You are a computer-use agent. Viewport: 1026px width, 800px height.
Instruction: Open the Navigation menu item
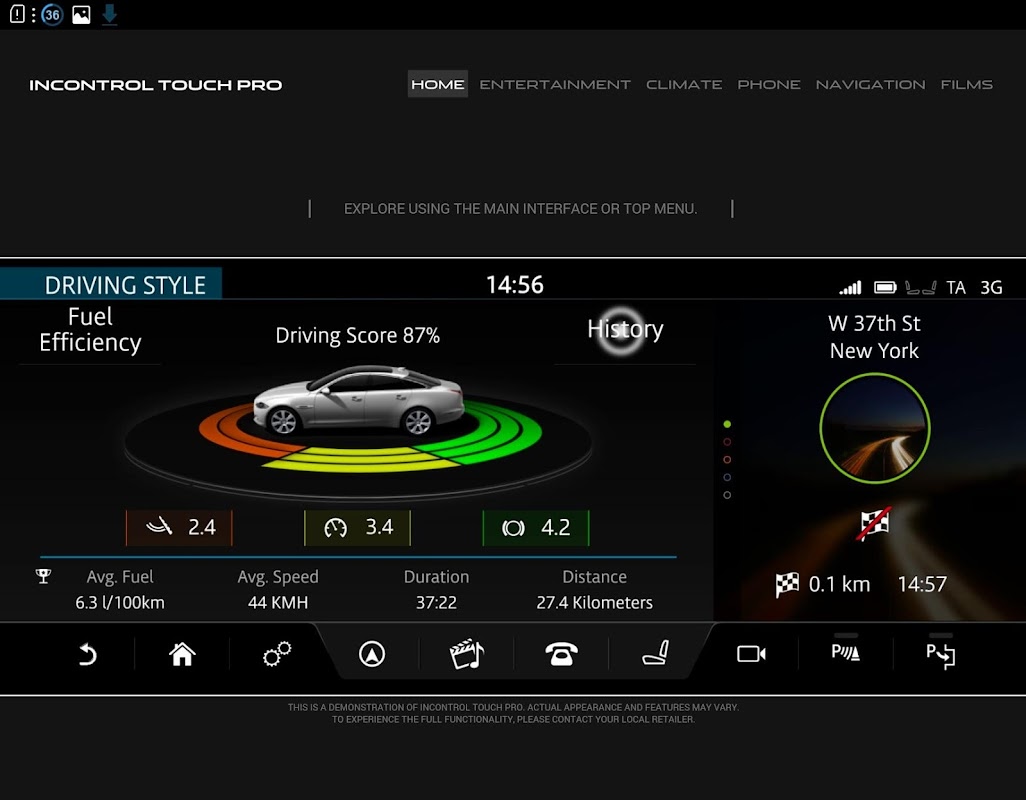pos(870,84)
